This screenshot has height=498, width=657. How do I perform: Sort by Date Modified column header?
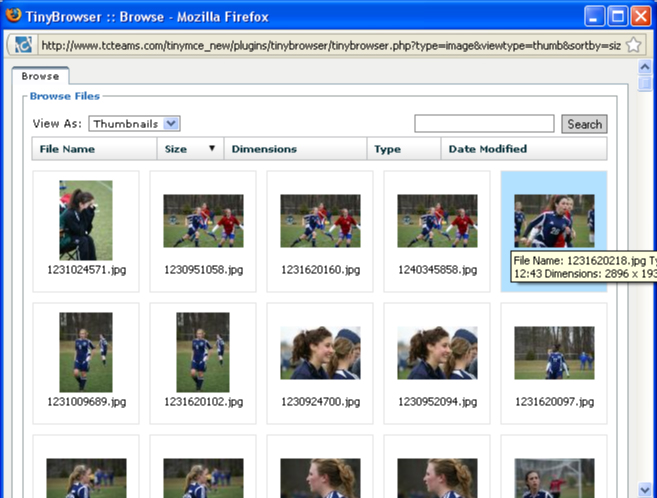[524, 149]
